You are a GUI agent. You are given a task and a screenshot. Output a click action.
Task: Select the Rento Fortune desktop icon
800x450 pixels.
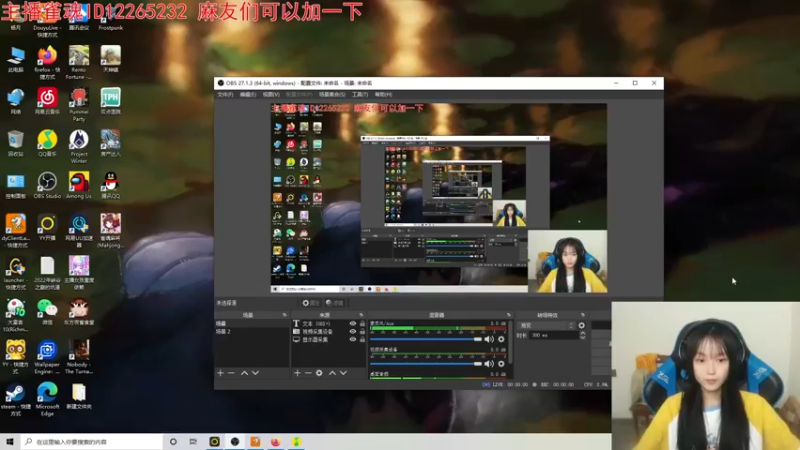pyautogui.click(x=79, y=62)
